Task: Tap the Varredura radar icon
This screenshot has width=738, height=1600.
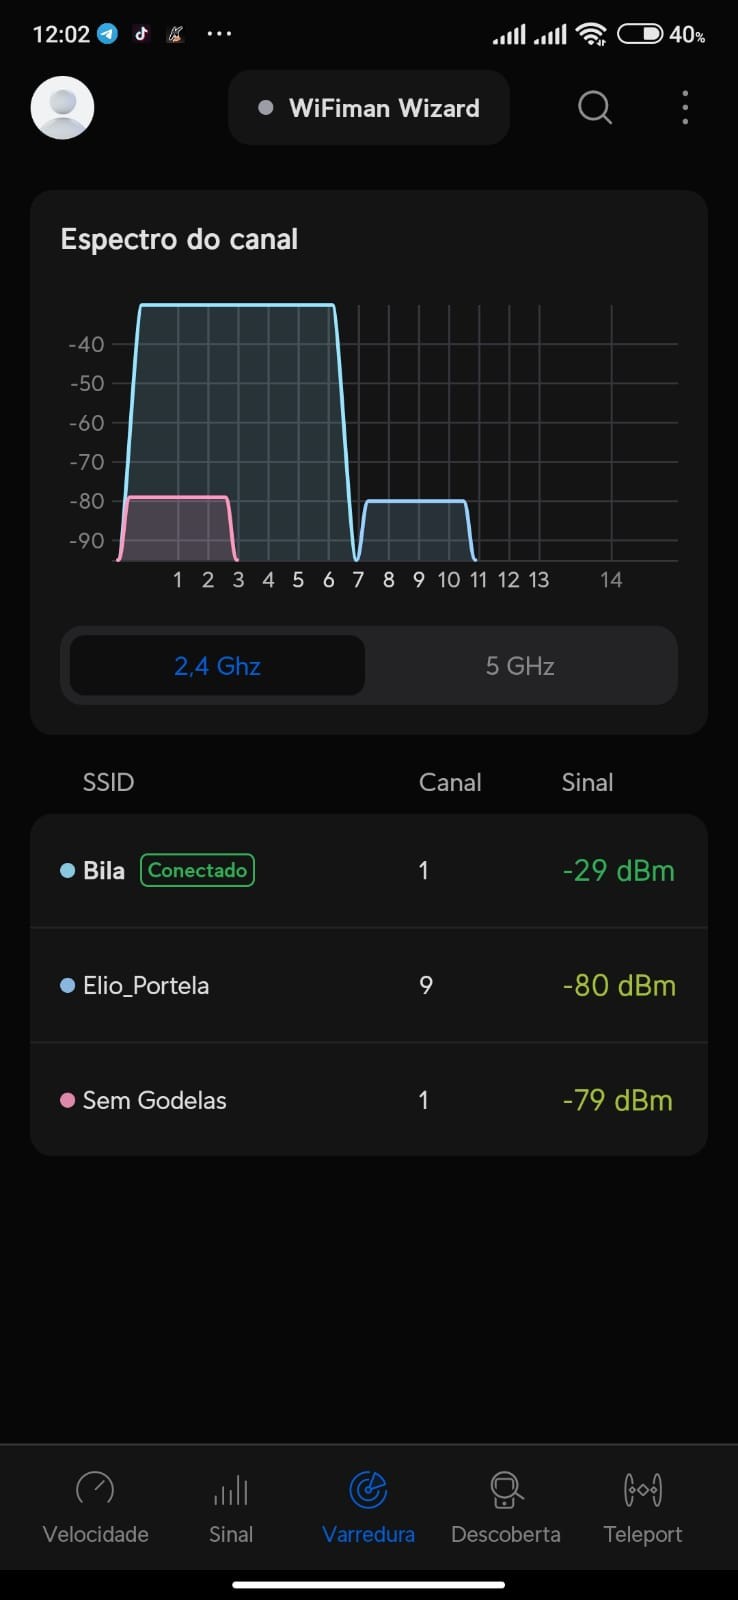Action: pyautogui.click(x=368, y=1489)
